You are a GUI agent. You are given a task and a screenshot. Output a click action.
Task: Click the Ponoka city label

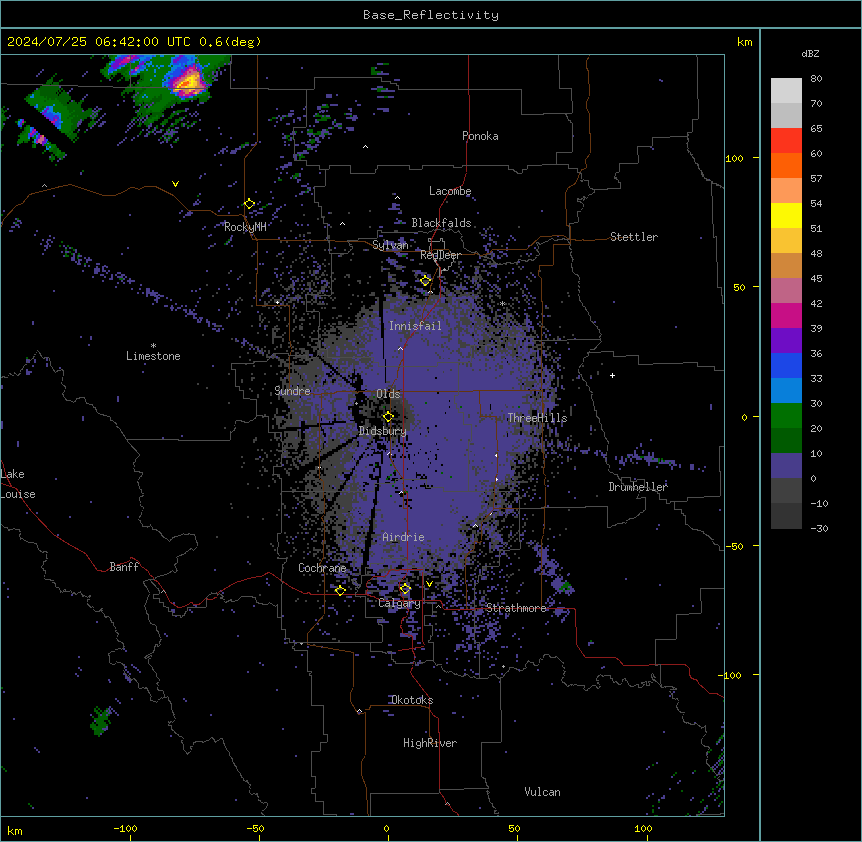(480, 136)
